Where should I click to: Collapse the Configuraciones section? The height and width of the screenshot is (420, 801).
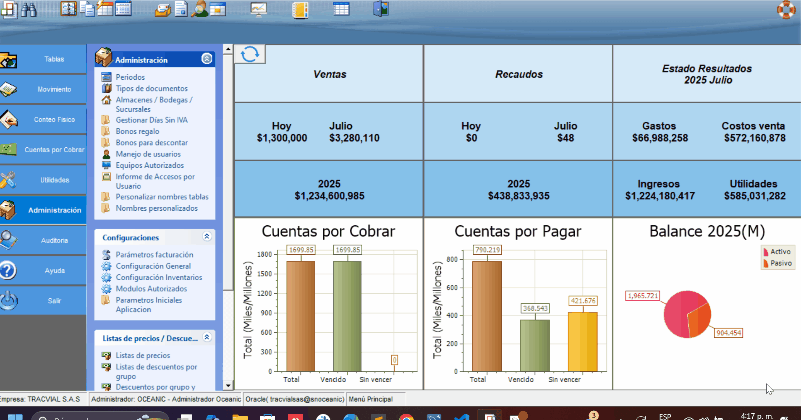[206, 237]
